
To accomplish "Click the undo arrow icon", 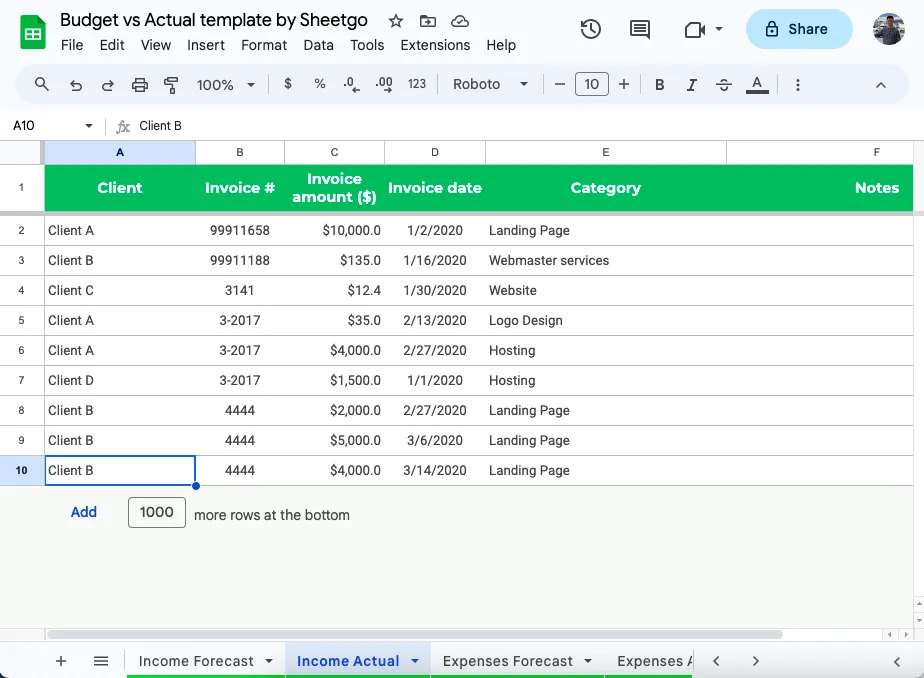I will [x=76, y=85].
